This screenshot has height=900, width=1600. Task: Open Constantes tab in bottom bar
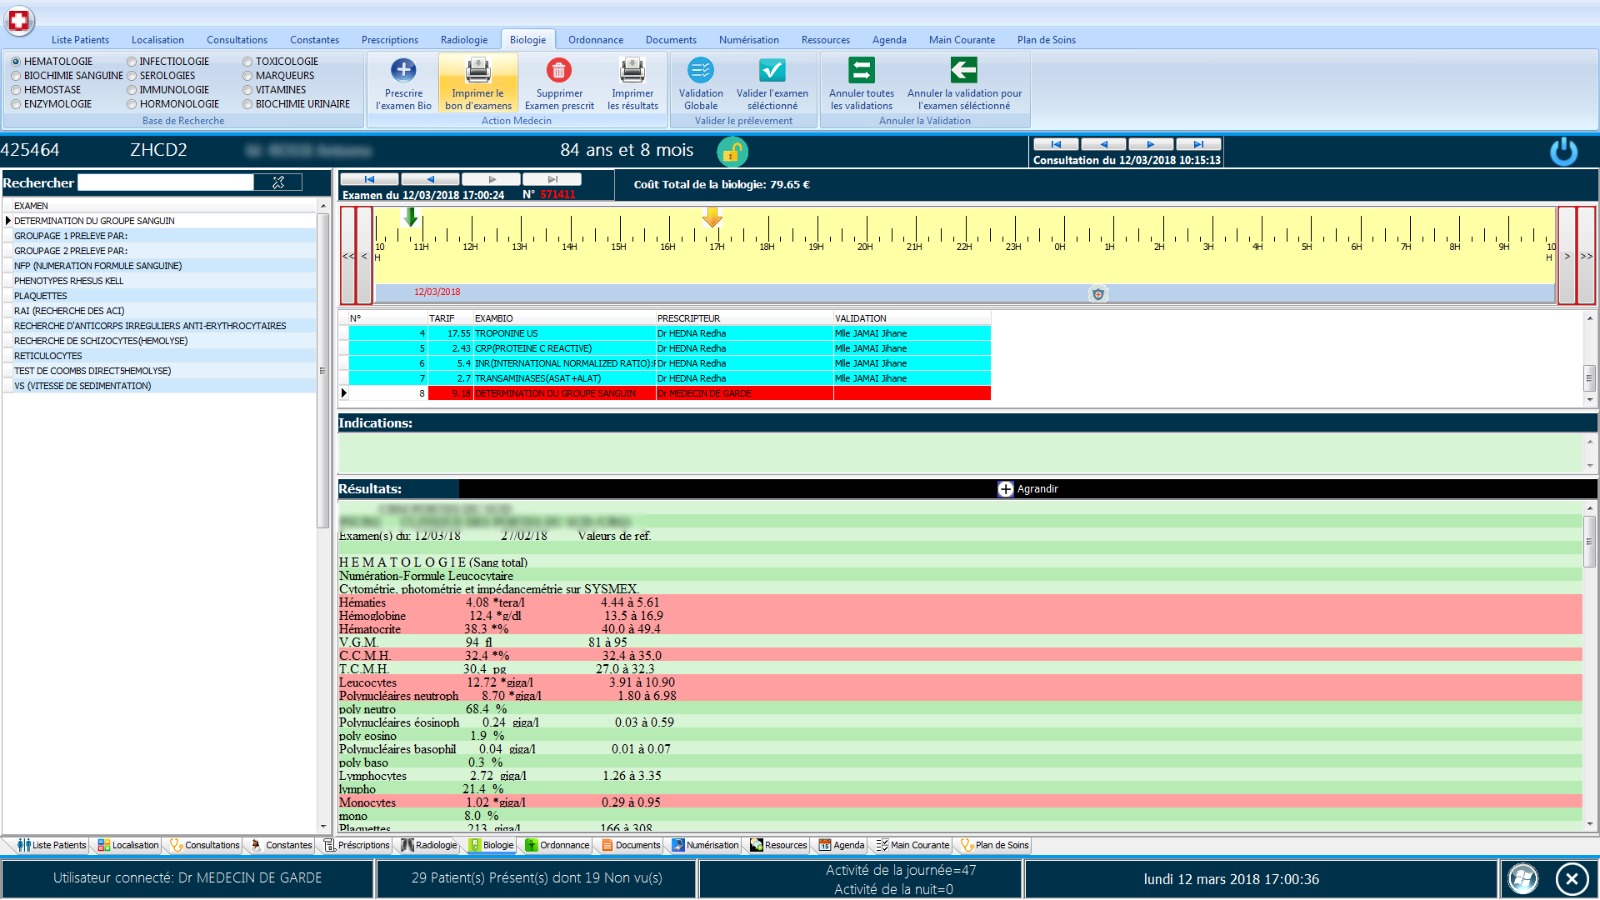pos(281,845)
